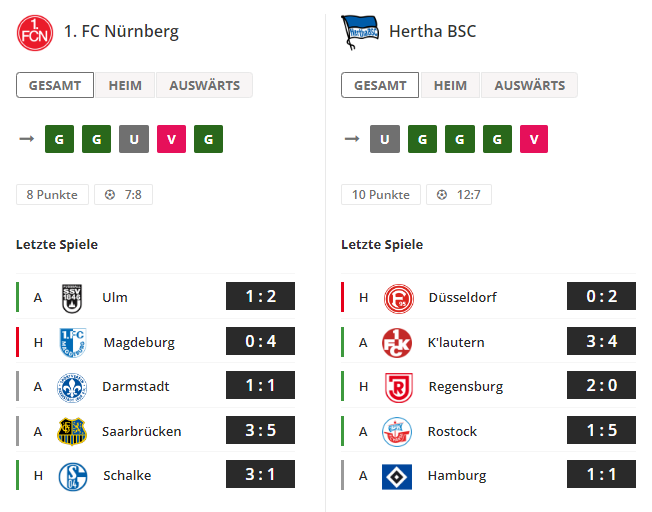Click the 1. FC Nürnberg club crest
Screen dimensions: 652x512
pos(35,33)
